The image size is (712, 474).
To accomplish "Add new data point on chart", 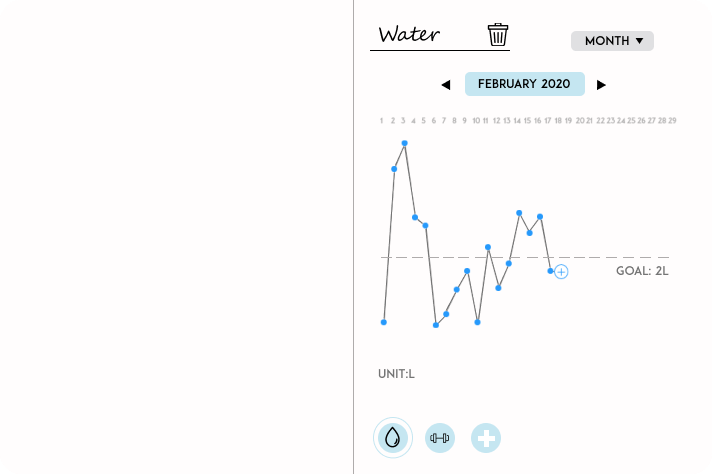I will pyautogui.click(x=562, y=272).
